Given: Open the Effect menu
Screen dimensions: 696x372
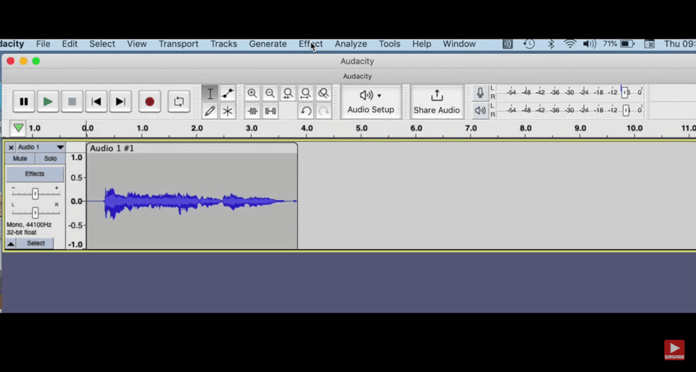Looking at the screenshot, I should [x=311, y=44].
